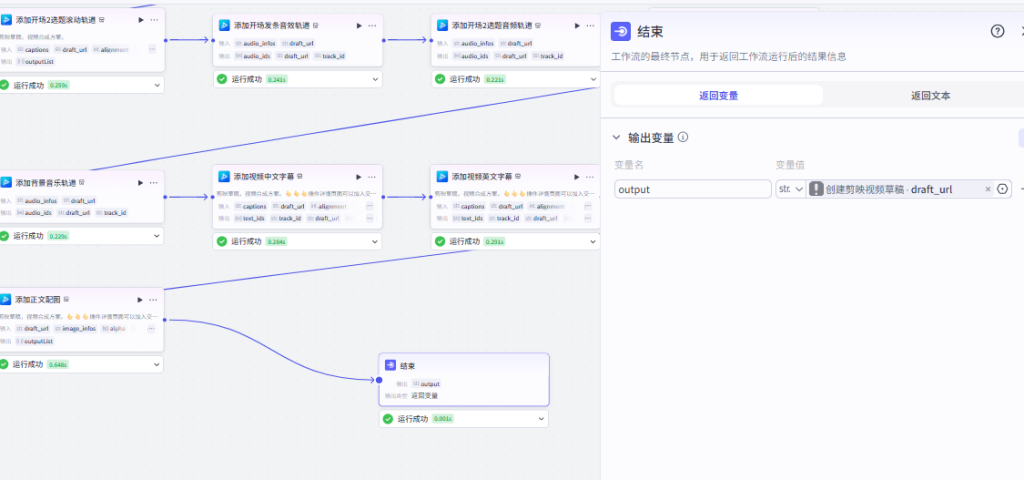Expand run result under 添加视频中文字幕
Image resolution: width=1024 pixels, height=480 pixels.
click(375, 242)
